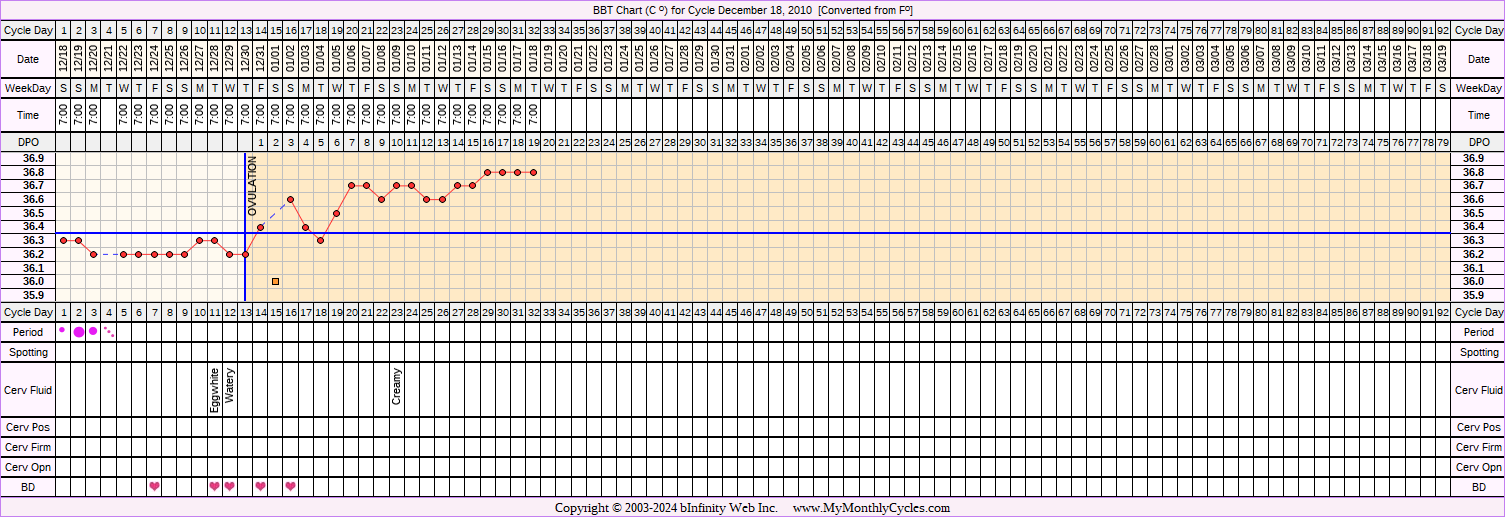Click the orange square marker on cycle day 15
The image size is (1505, 517).
pos(275,282)
